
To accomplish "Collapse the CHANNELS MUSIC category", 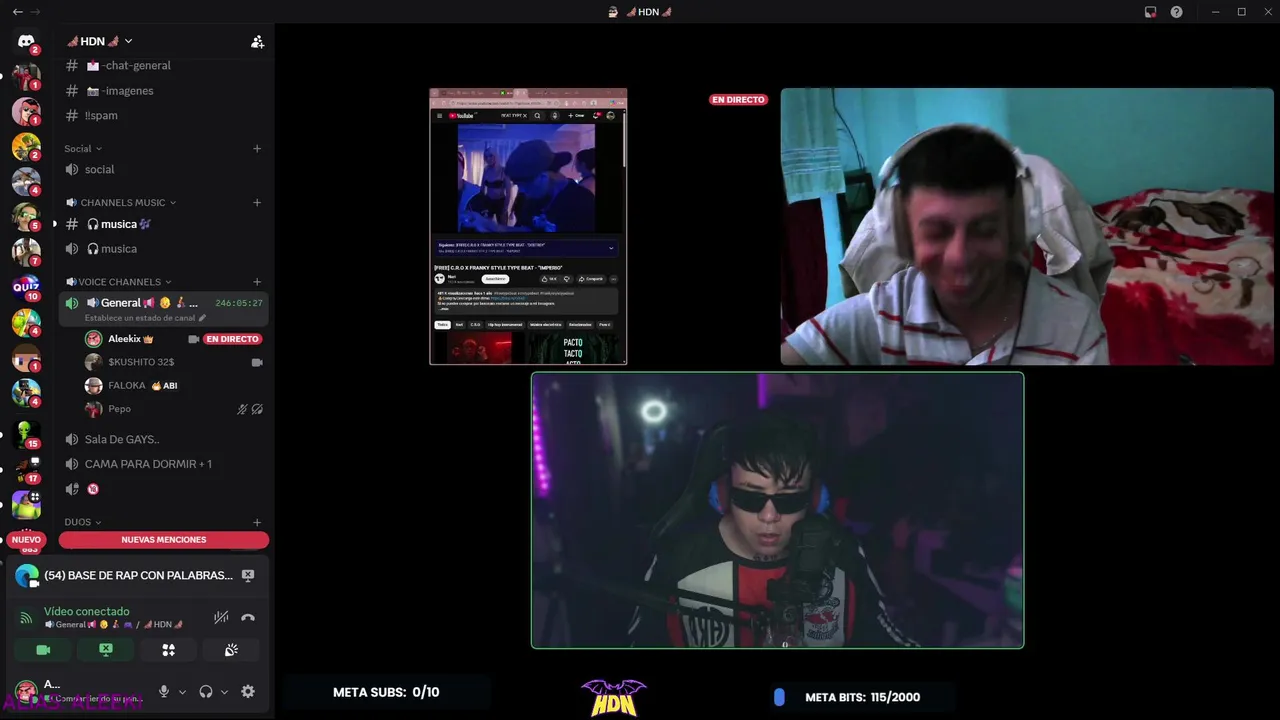I will click(x=121, y=202).
